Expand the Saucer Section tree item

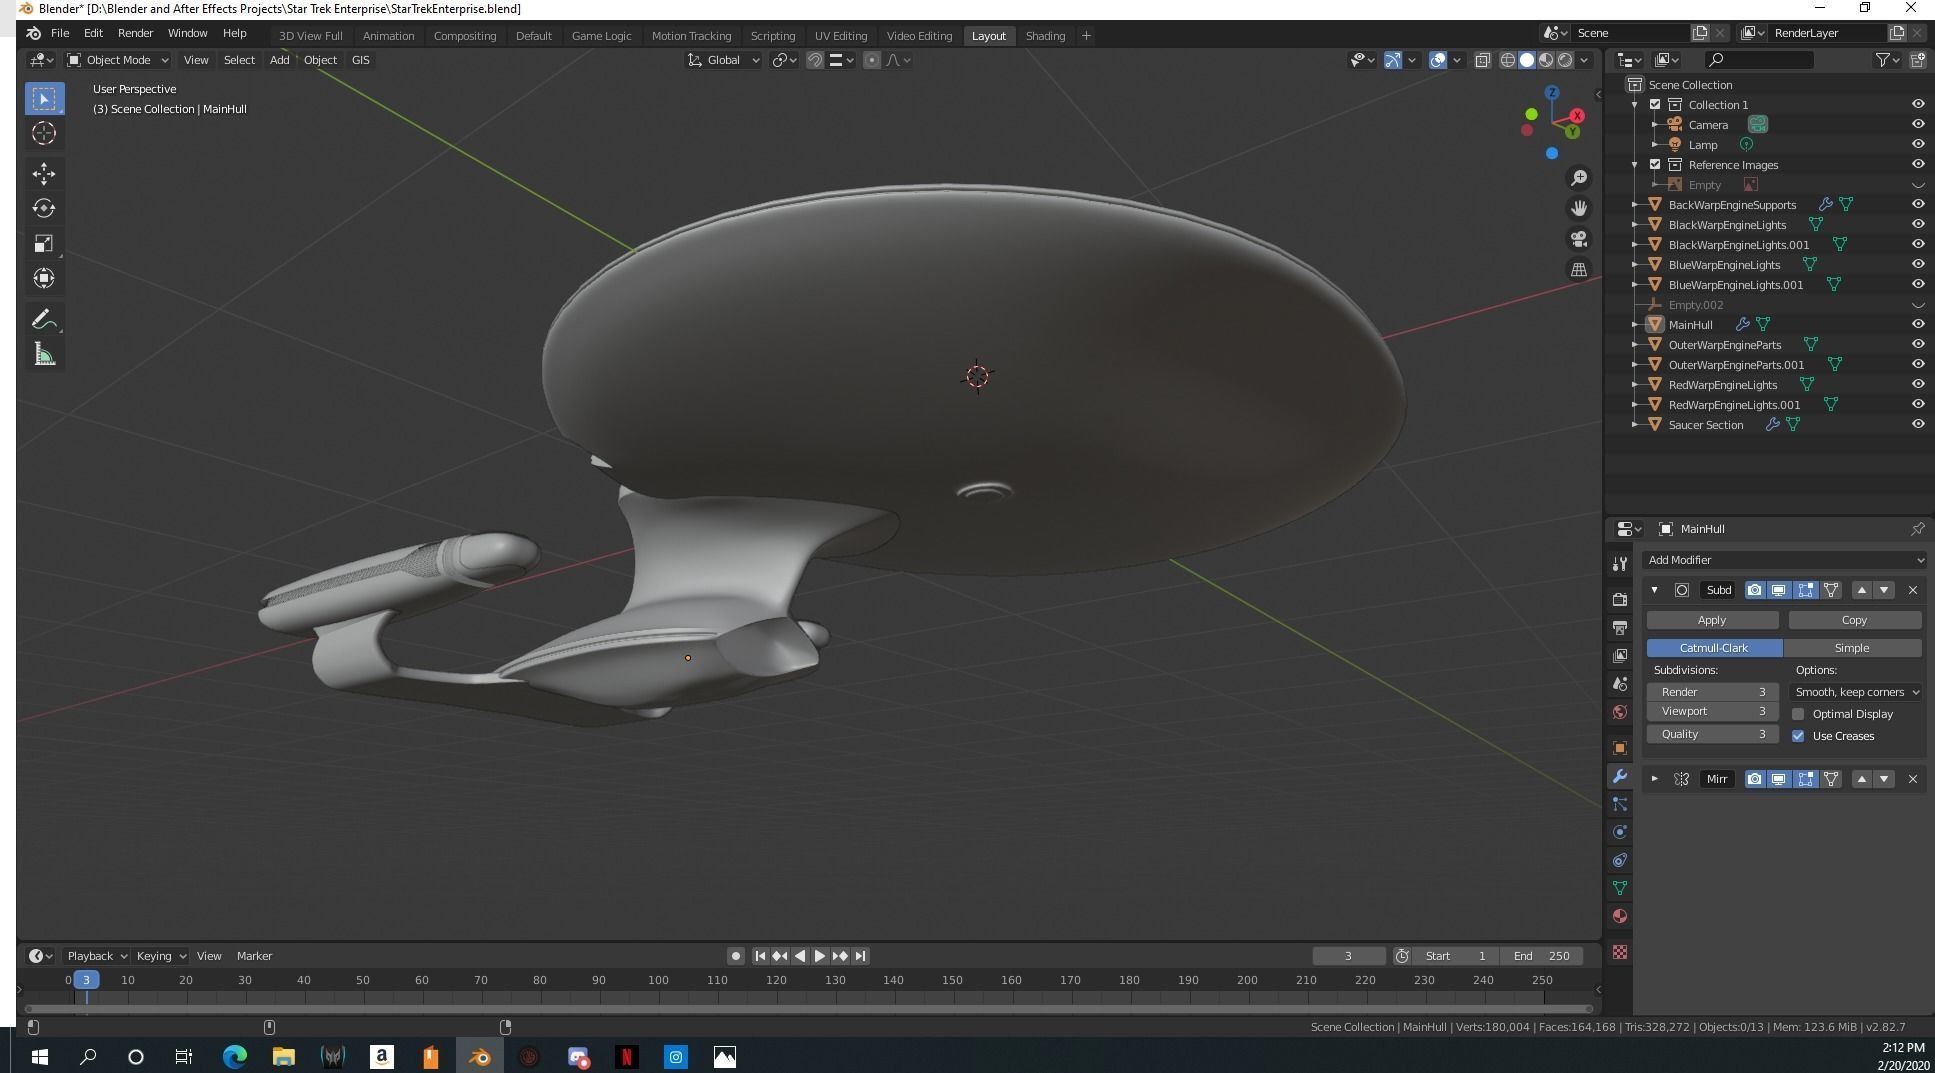[x=1635, y=424]
